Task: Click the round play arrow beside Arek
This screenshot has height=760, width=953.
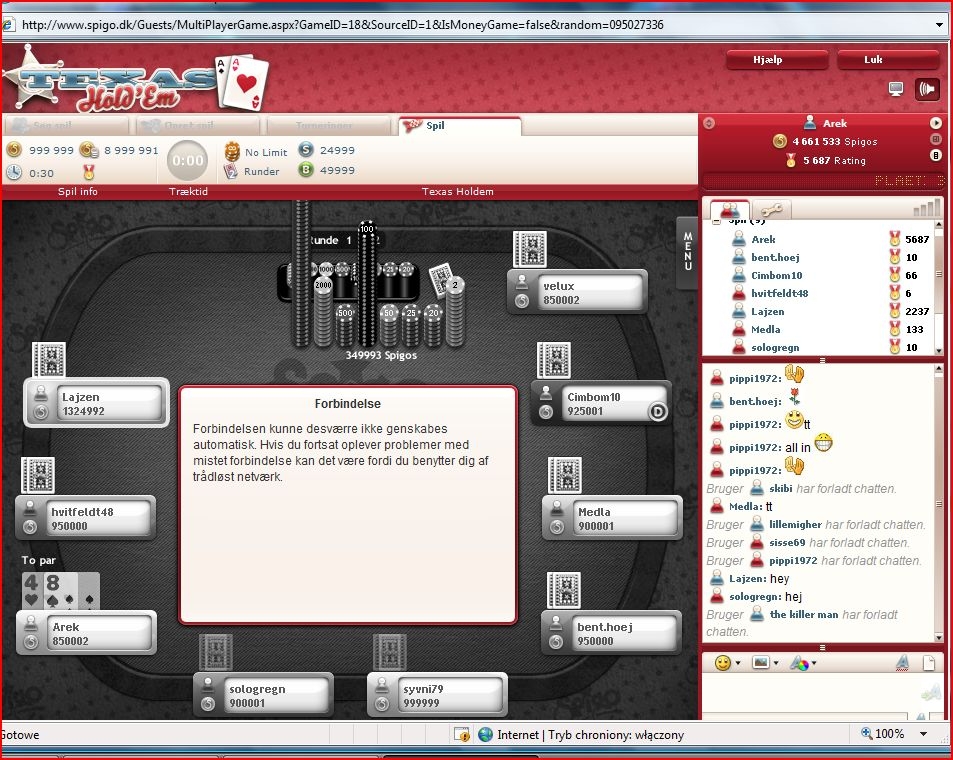Action: (x=936, y=123)
